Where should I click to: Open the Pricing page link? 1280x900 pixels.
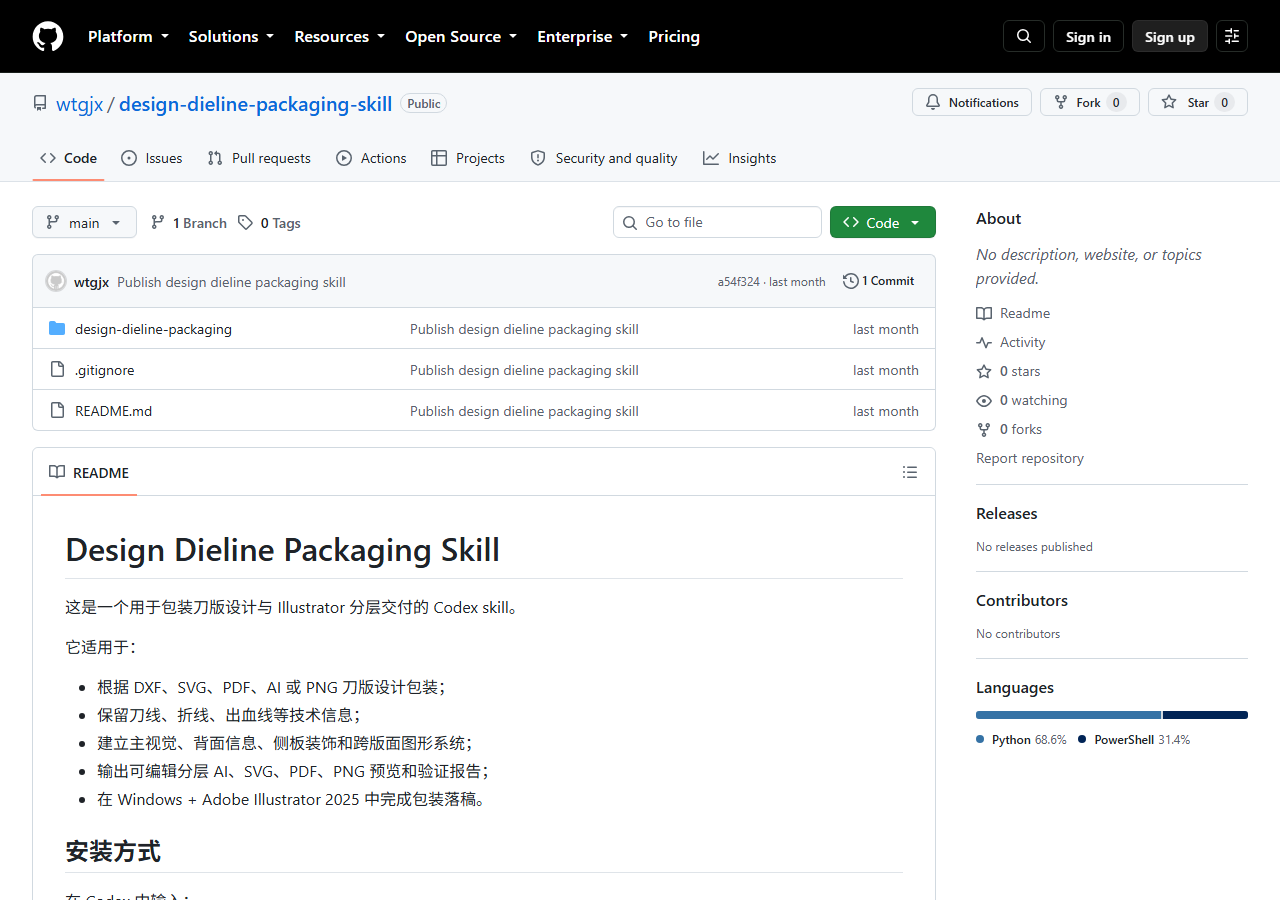tap(674, 36)
